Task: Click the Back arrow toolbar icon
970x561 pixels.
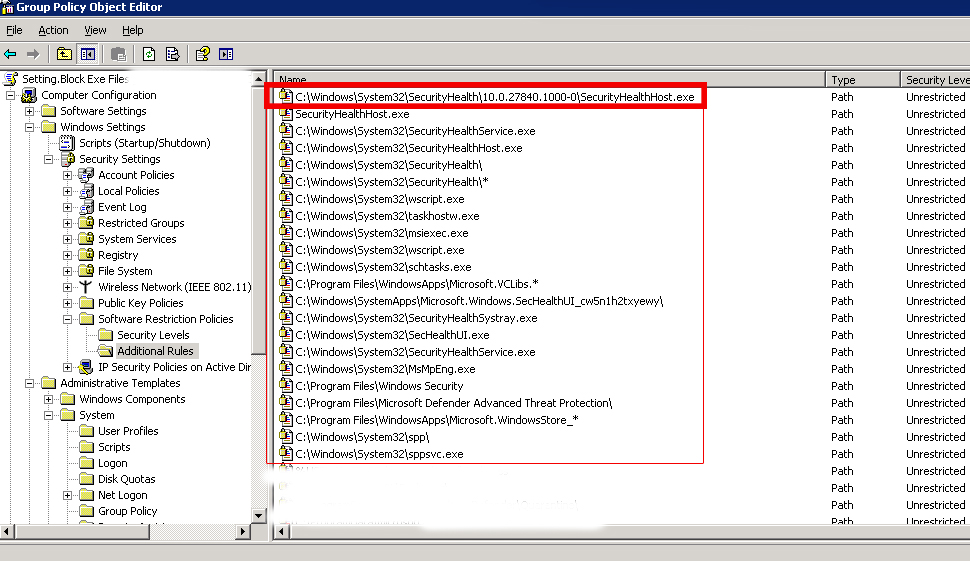Action: [x=11, y=54]
